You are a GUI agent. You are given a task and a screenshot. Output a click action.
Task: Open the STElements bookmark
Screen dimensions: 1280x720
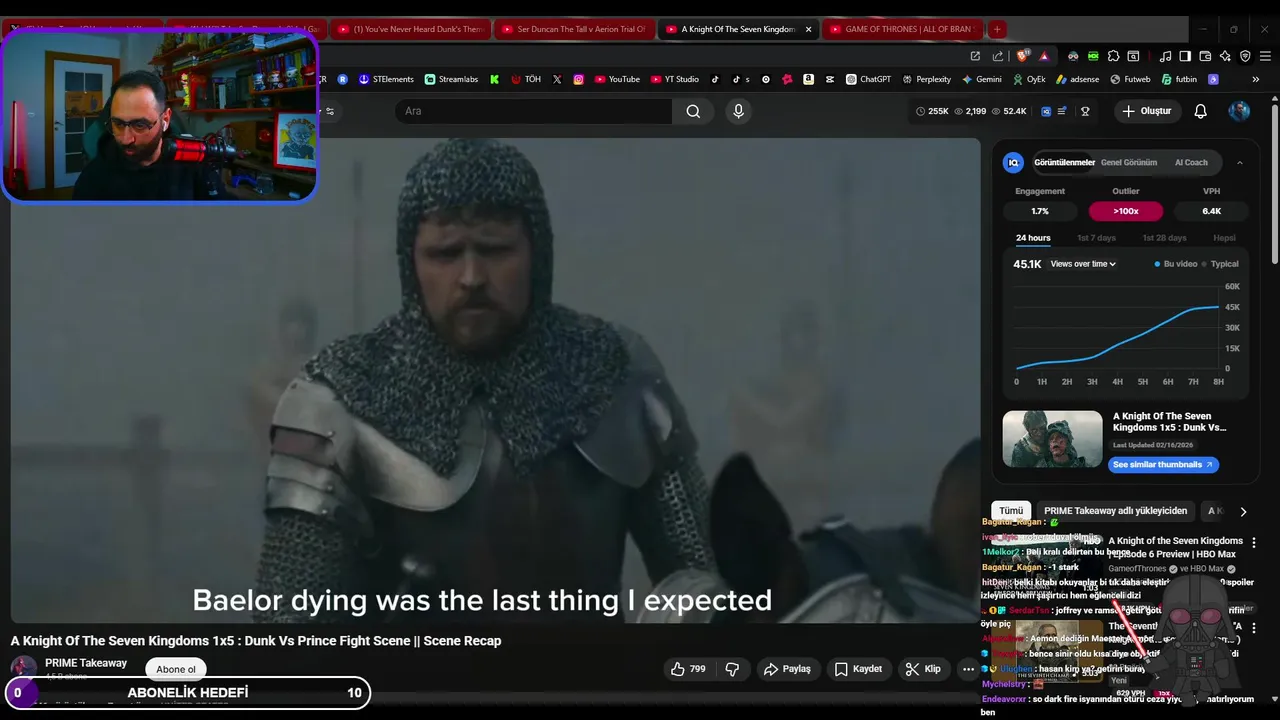point(386,79)
